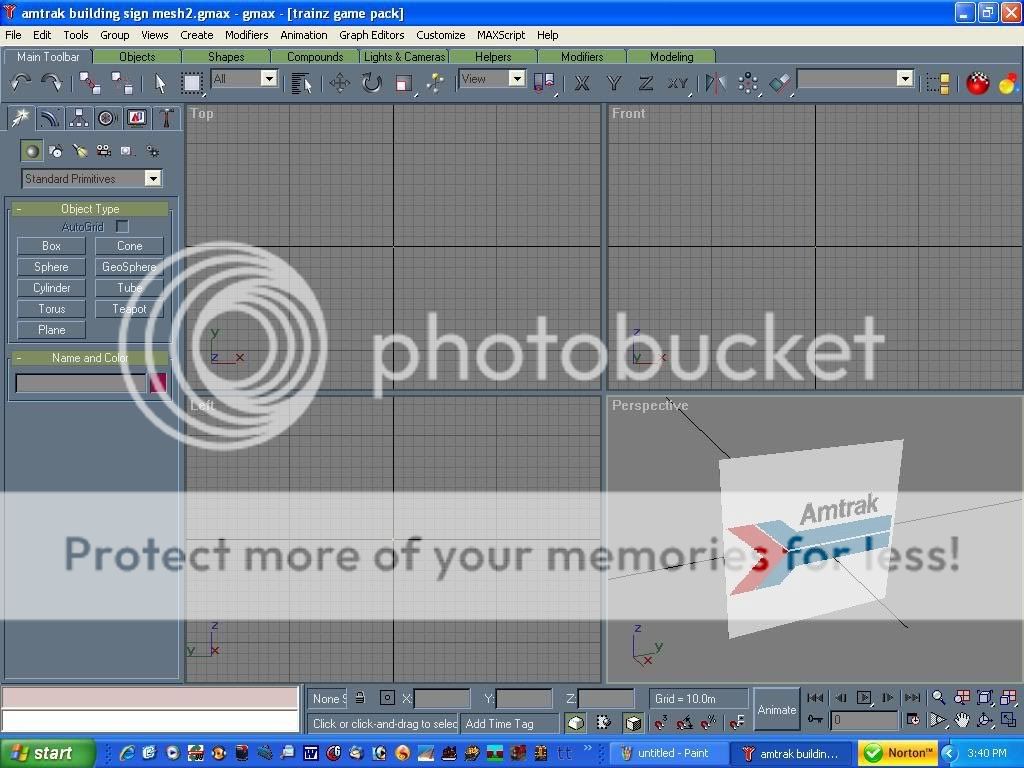The image size is (1024, 768).
Task: Open the Customize menu
Action: (441, 35)
